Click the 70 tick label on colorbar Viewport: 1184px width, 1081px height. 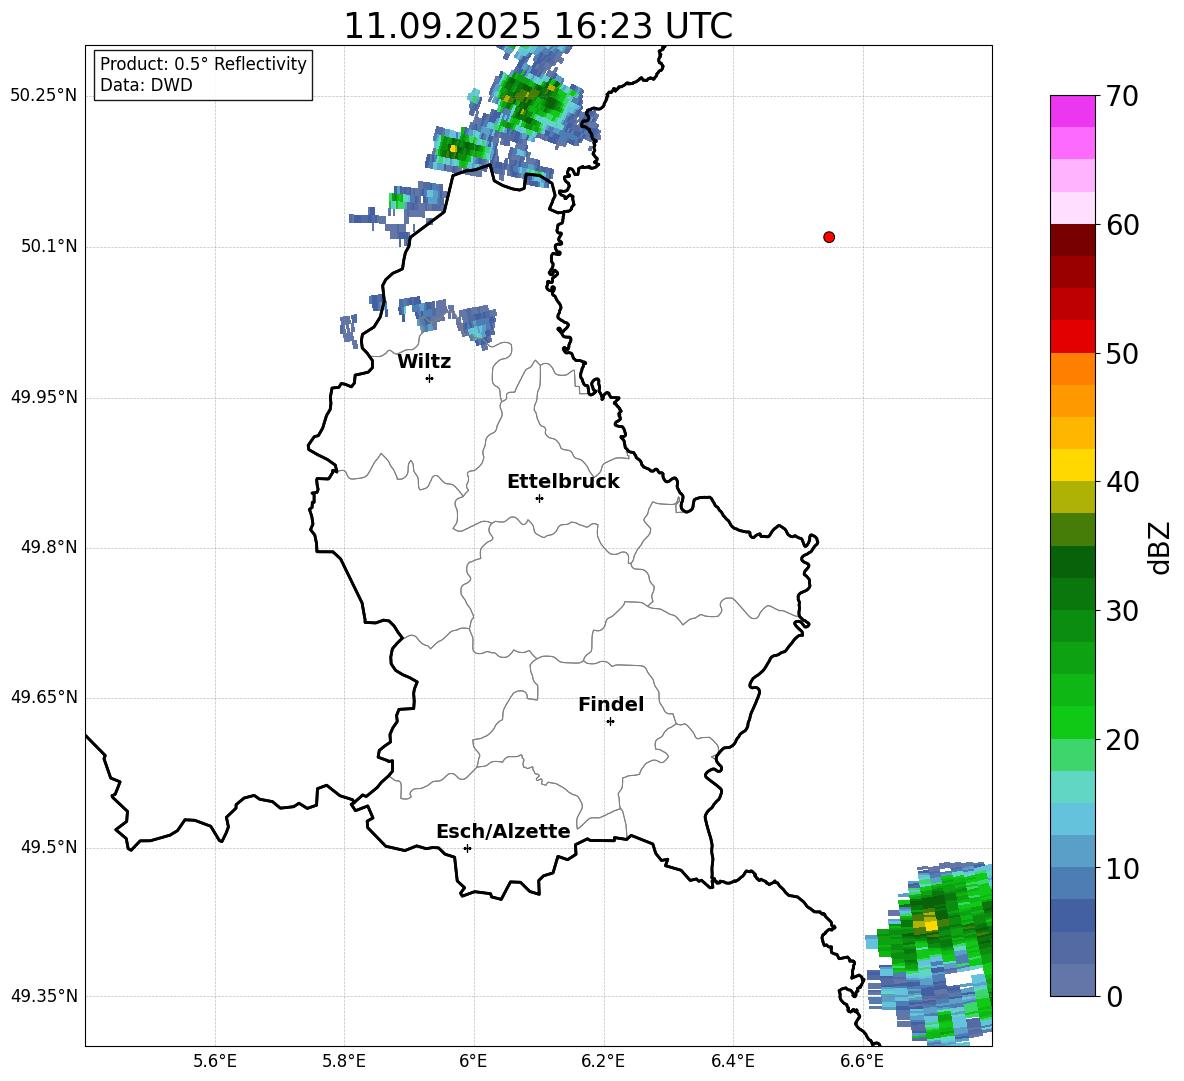click(x=1122, y=97)
